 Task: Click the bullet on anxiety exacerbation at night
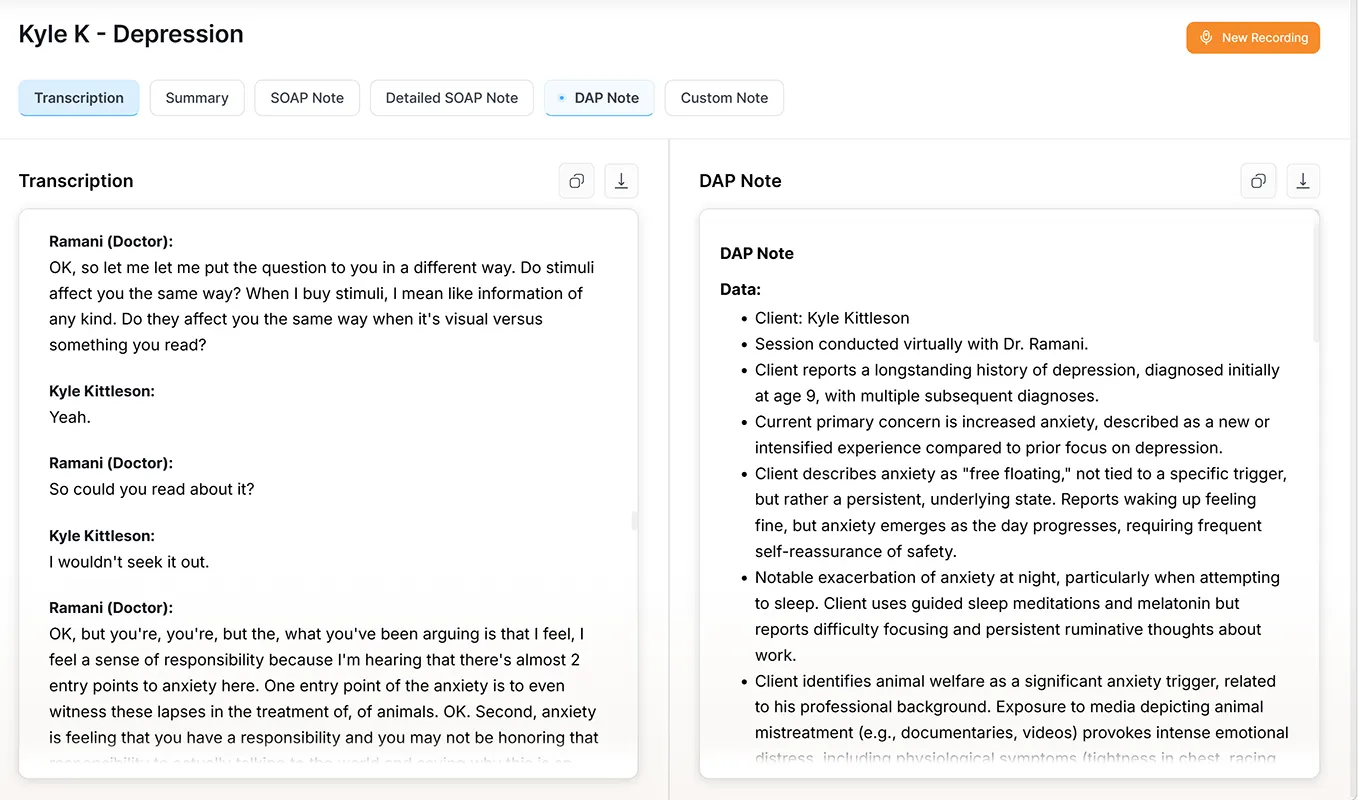click(1017, 616)
